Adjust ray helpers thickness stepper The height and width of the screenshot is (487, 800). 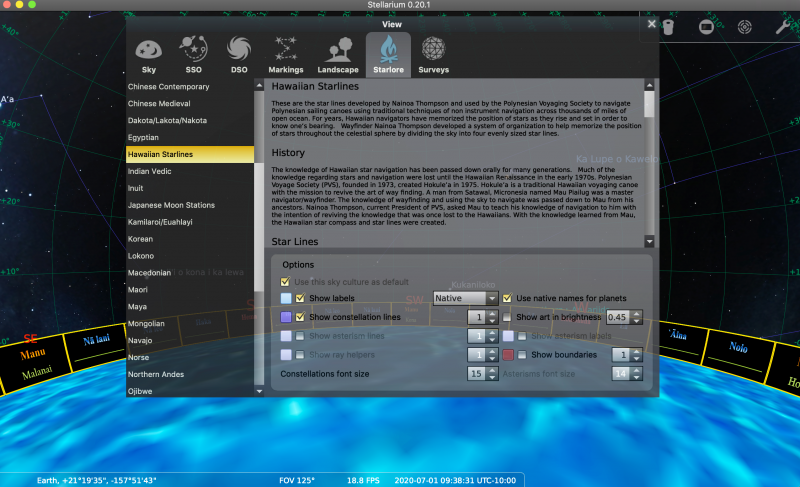[x=482, y=355]
